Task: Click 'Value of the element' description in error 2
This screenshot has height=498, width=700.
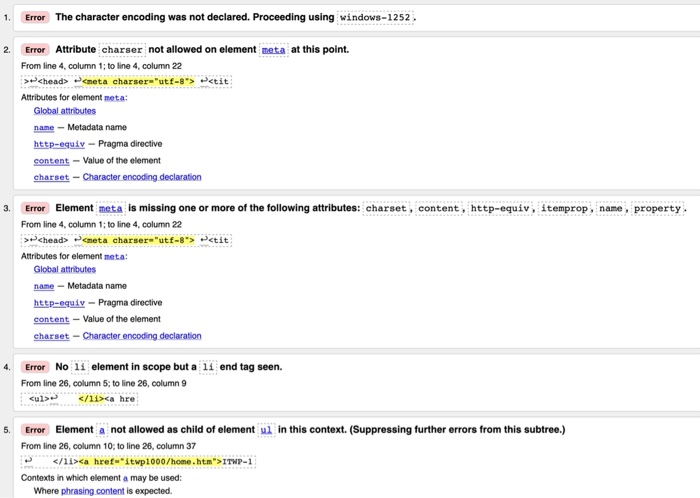Action: (121, 160)
